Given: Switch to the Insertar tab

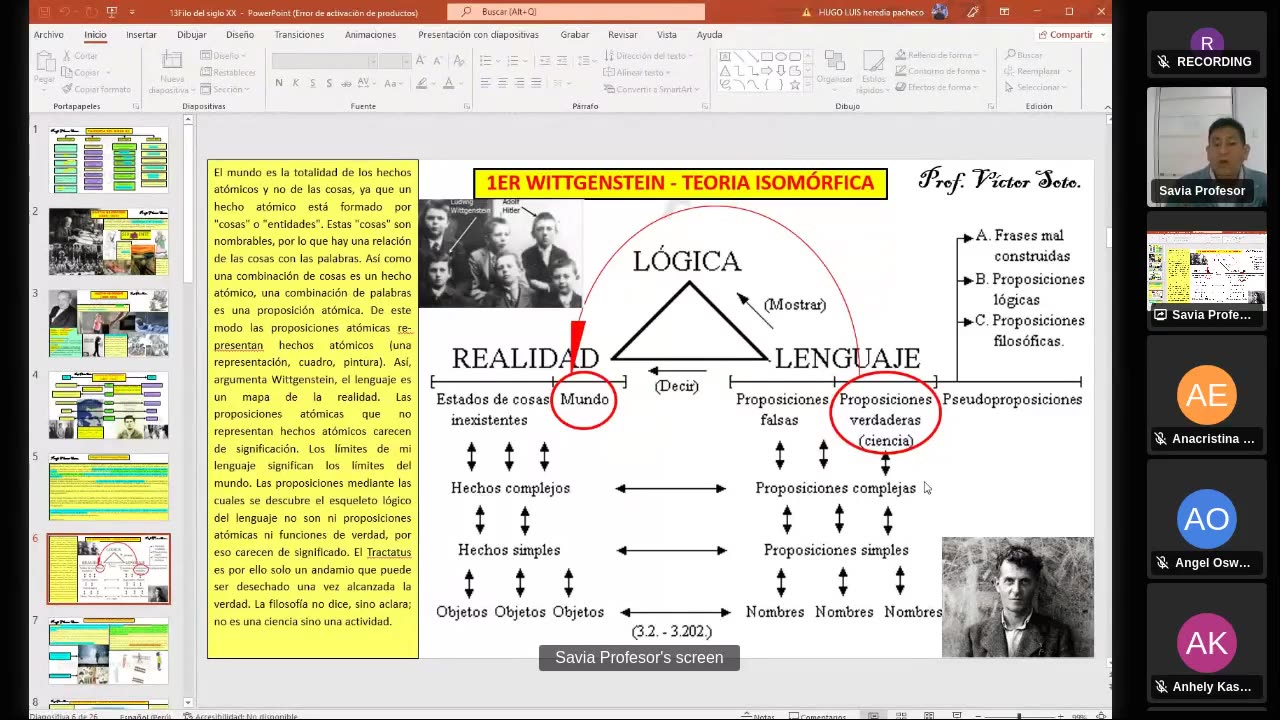Looking at the screenshot, I should pos(141,35).
